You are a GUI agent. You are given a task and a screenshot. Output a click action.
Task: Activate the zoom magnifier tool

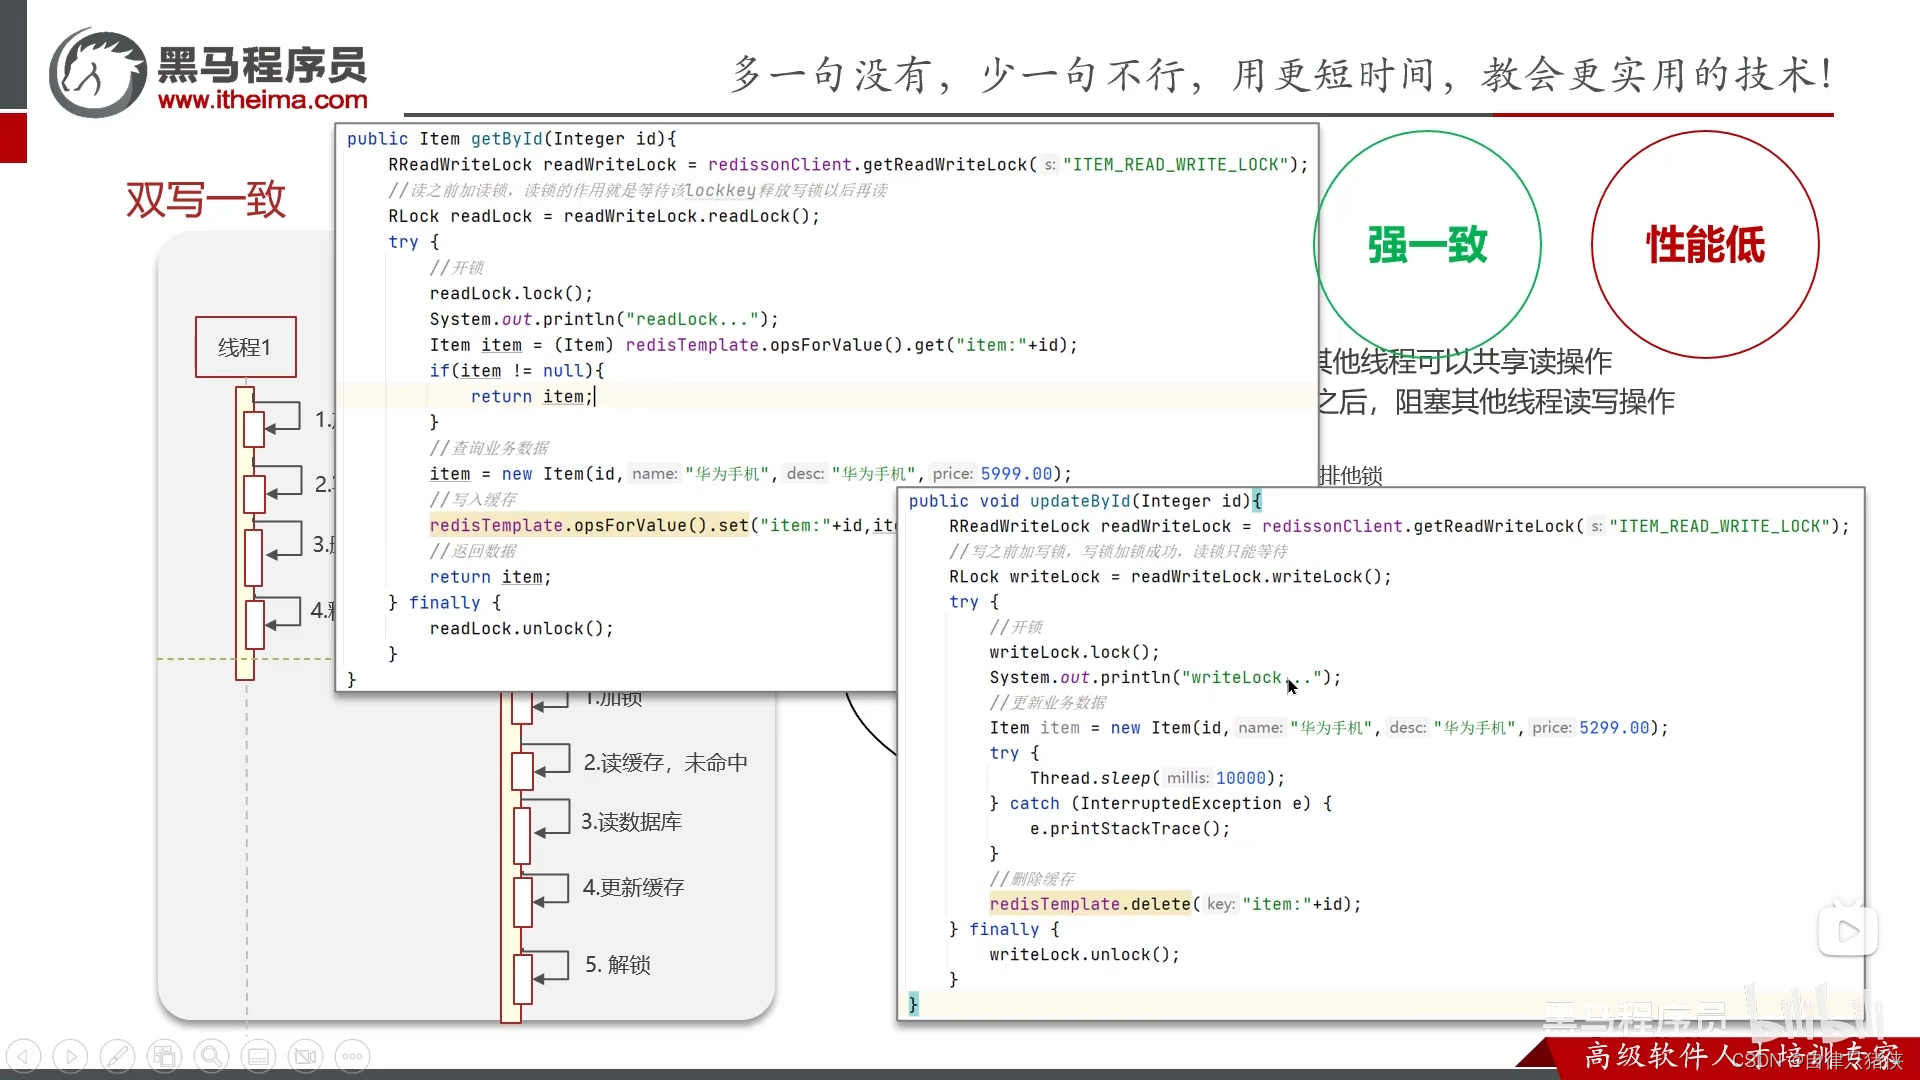211,1055
